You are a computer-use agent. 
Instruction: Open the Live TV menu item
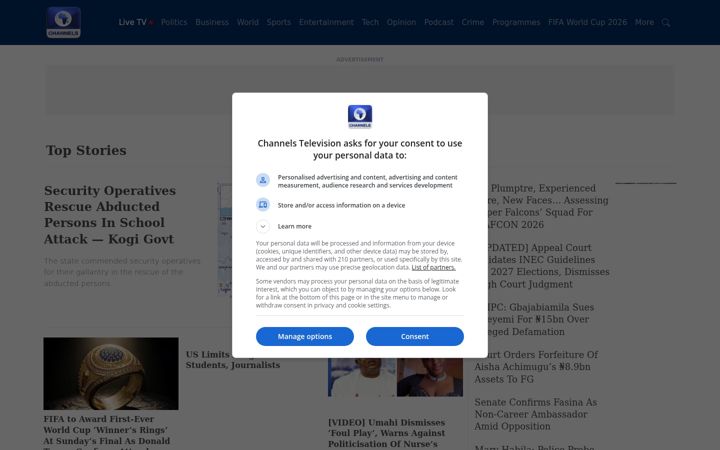pyautogui.click(x=135, y=22)
